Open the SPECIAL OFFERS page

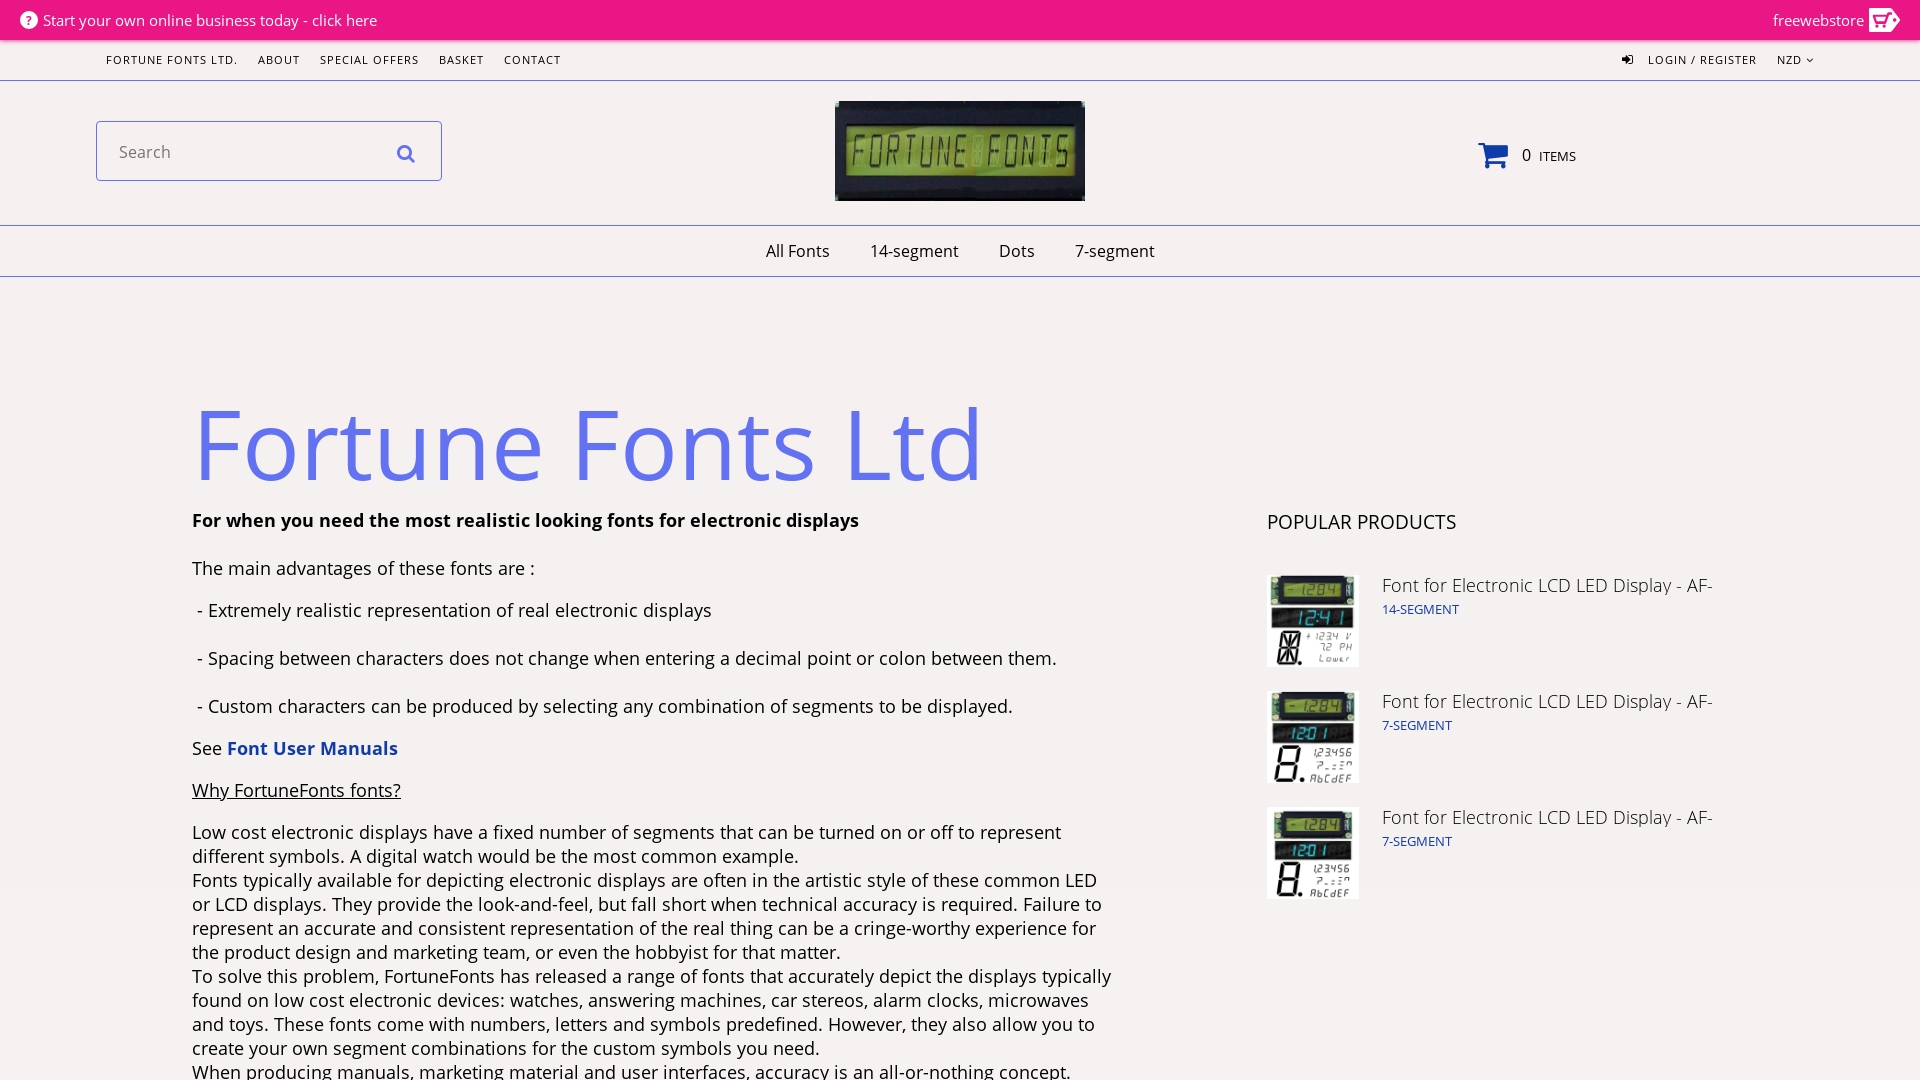tap(368, 60)
